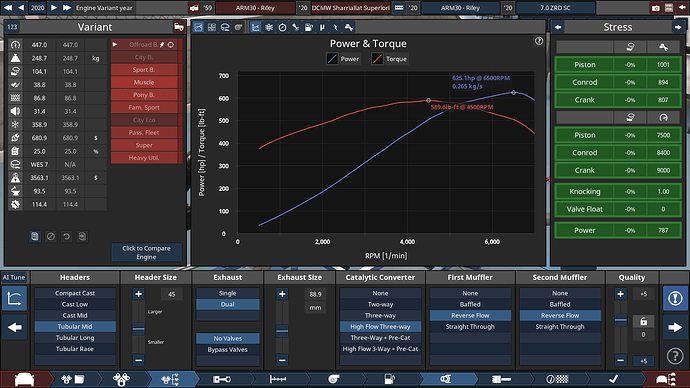Click the help question mark on graph
The image size is (690, 388).
(539, 41)
